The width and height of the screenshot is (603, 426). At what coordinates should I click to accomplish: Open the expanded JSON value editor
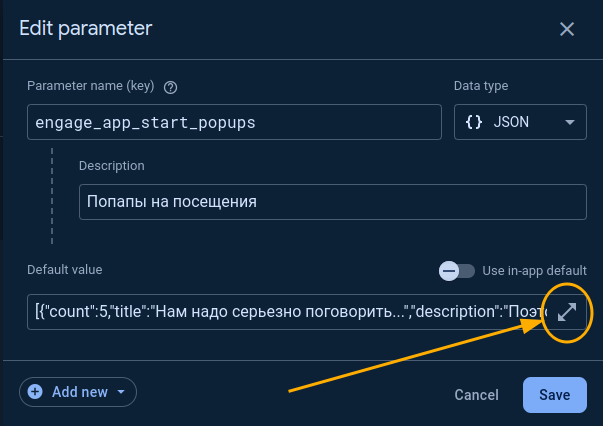click(x=567, y=312)
